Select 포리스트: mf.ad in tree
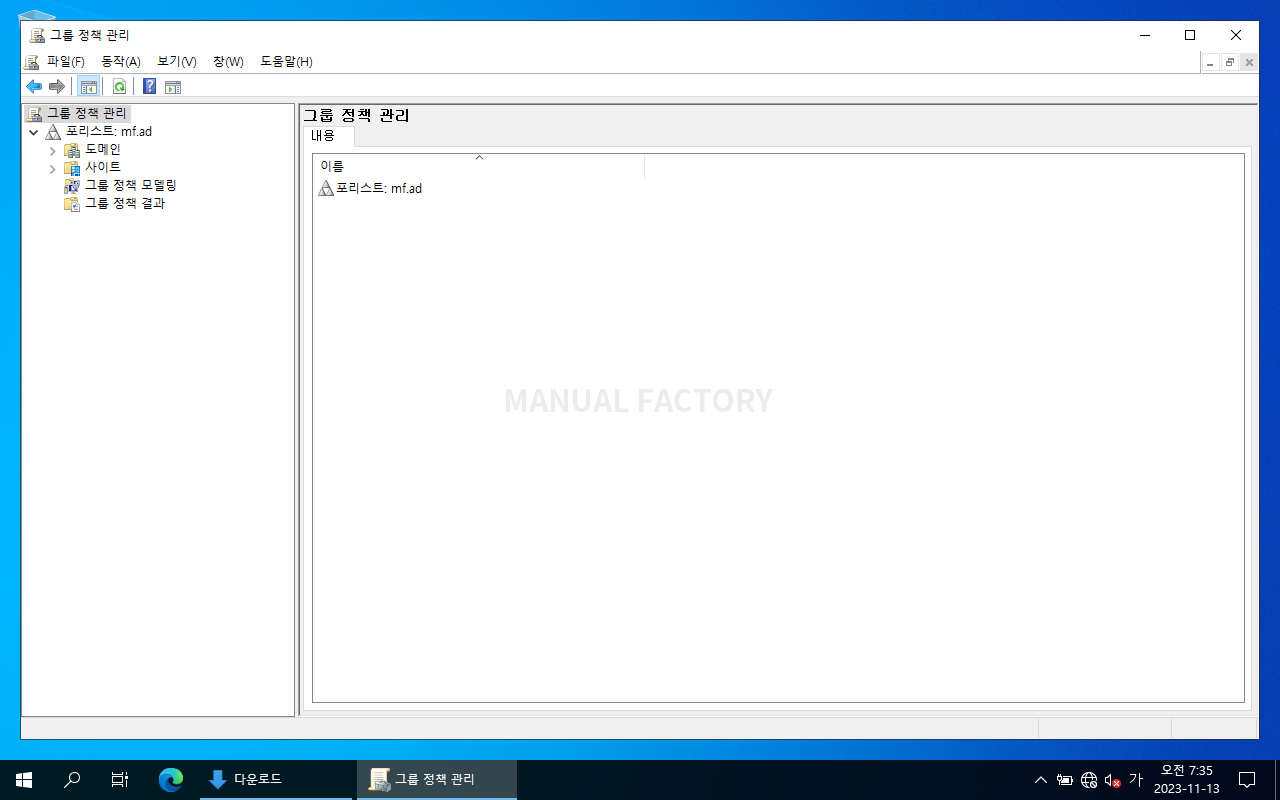This screenshot has height=800, width=1280. [109, 132]
